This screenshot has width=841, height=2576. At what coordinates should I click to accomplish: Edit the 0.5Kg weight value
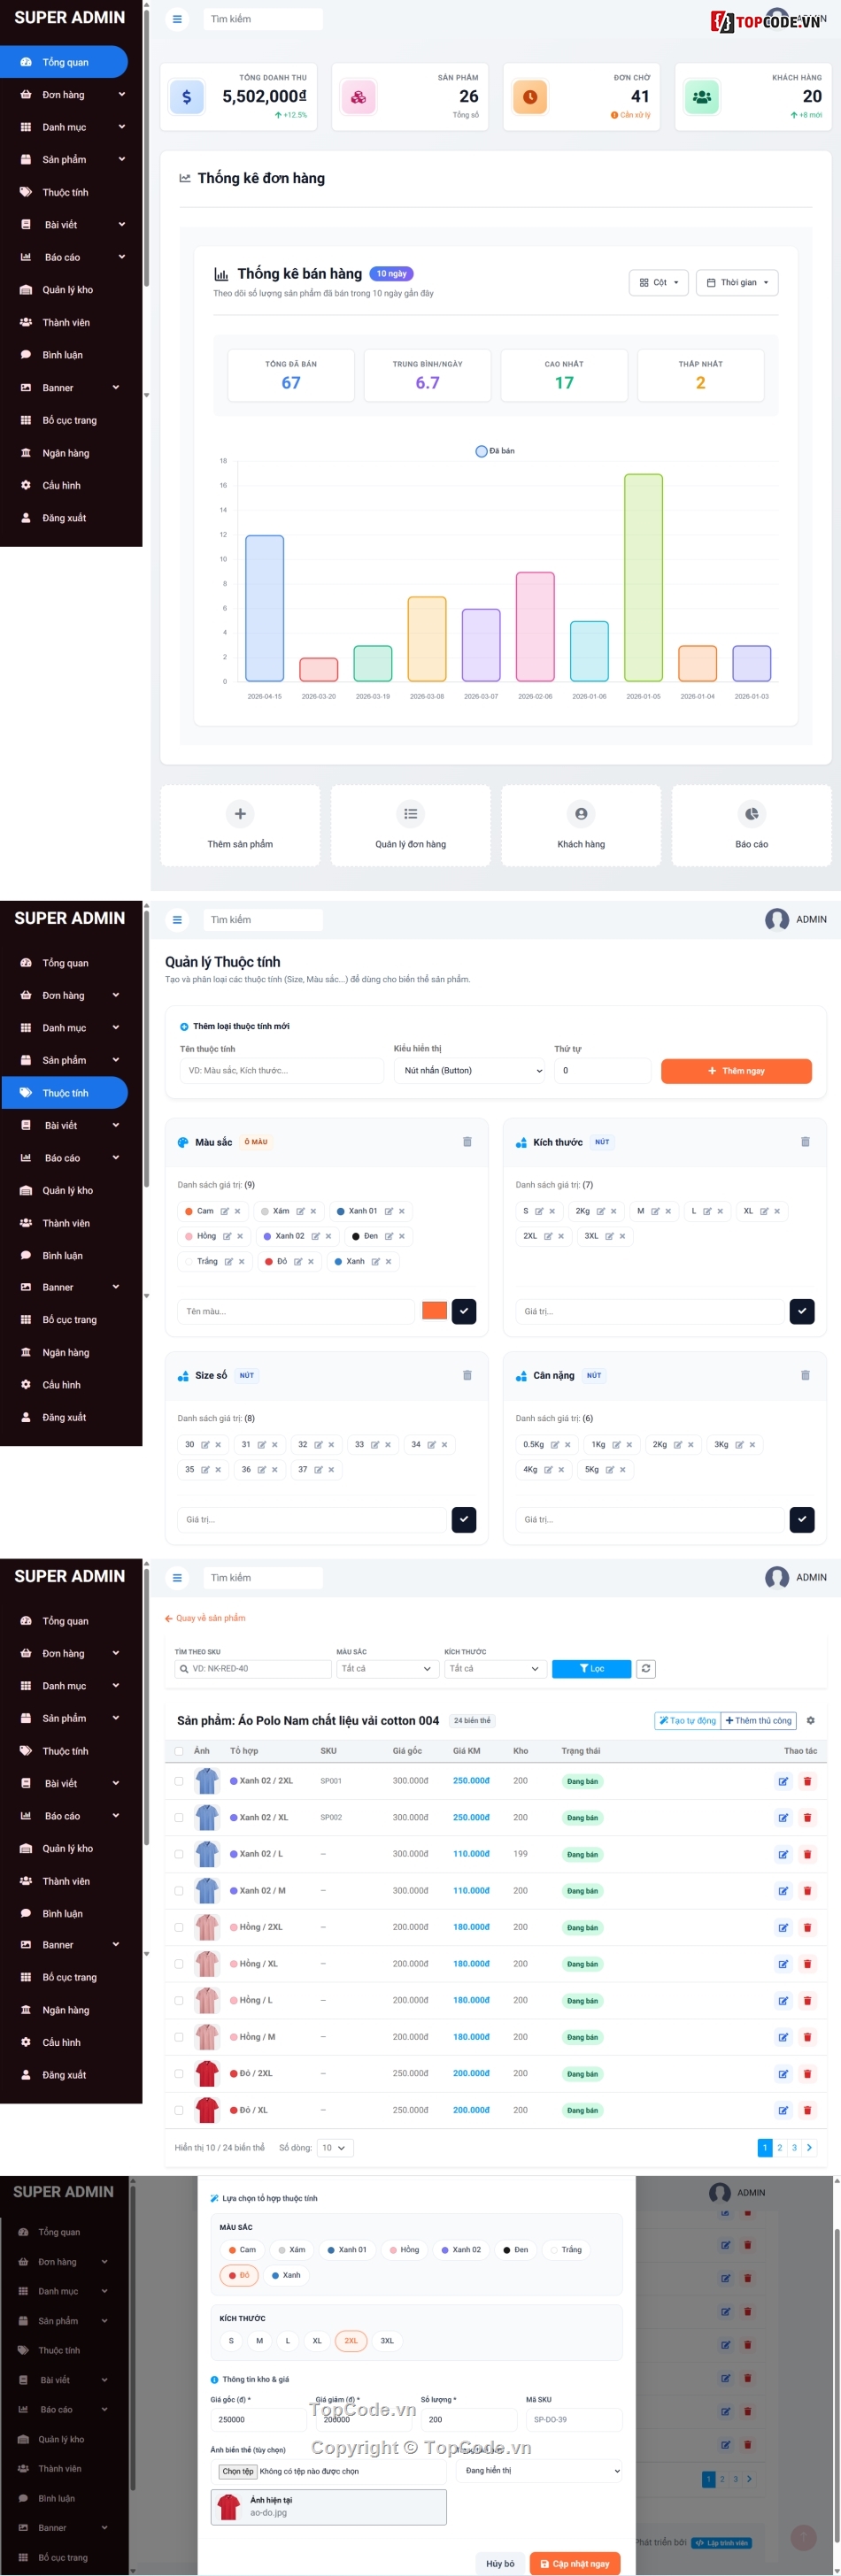555,1444
